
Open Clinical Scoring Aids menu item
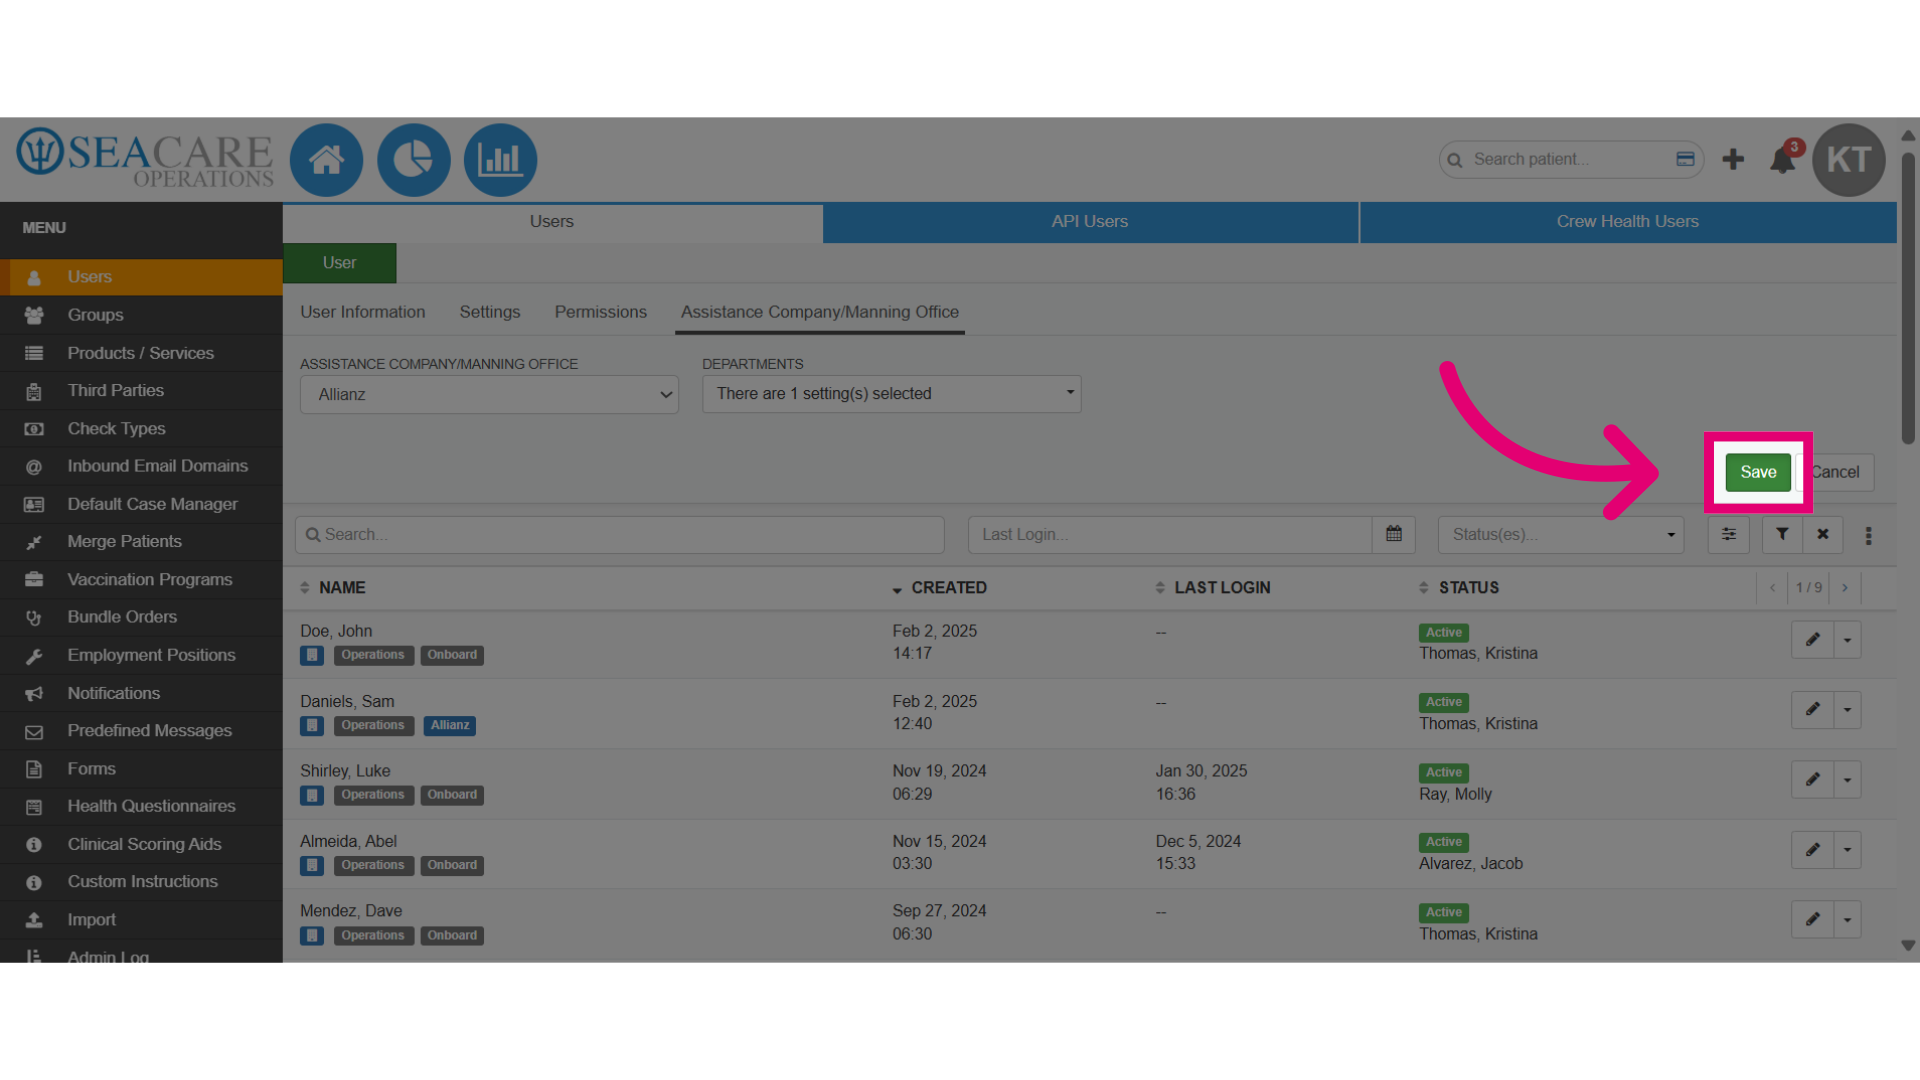141,845
